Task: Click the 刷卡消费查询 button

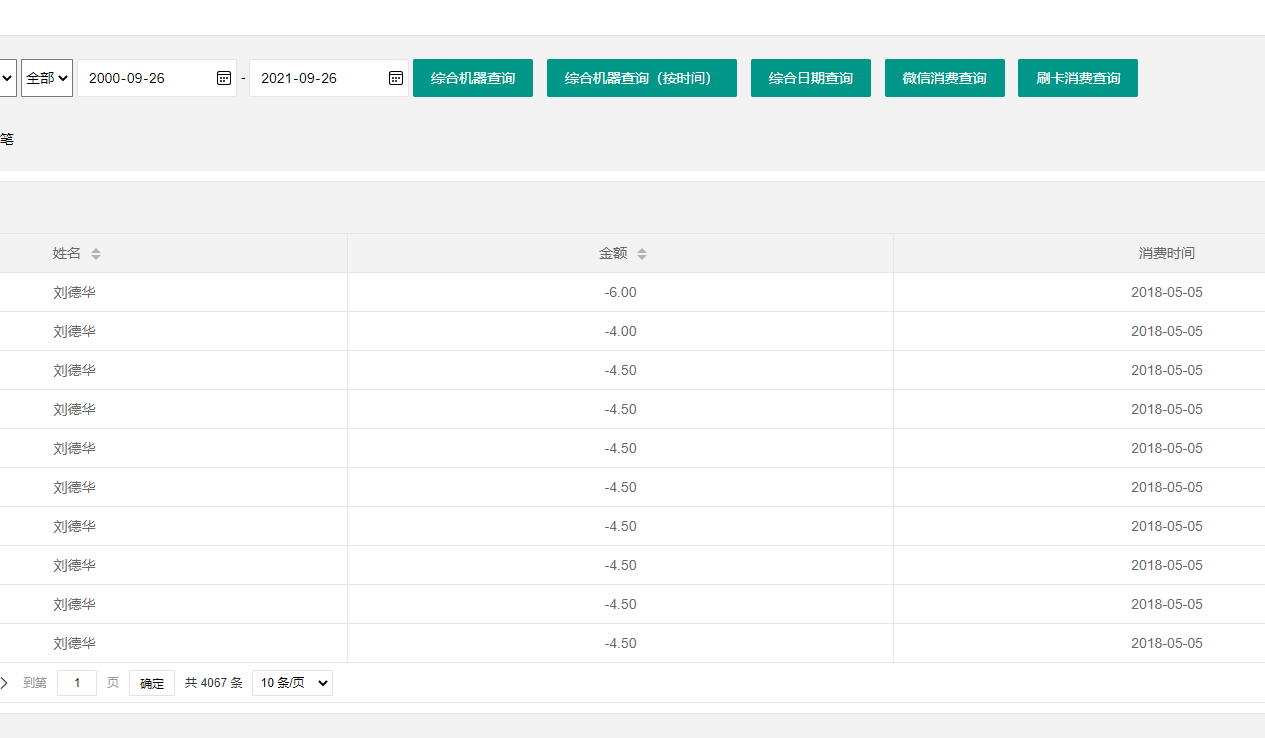Action: click(1077, 78)
